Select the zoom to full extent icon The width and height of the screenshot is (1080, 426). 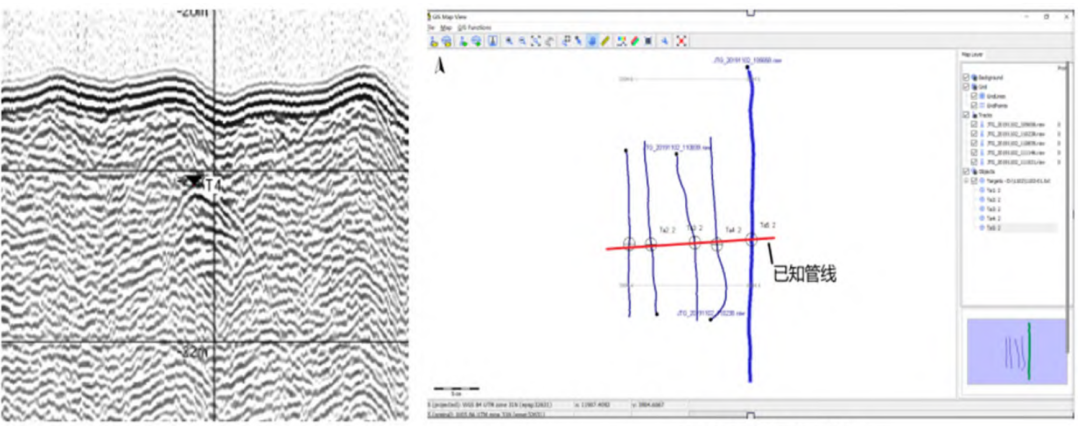tap(536, 41)
